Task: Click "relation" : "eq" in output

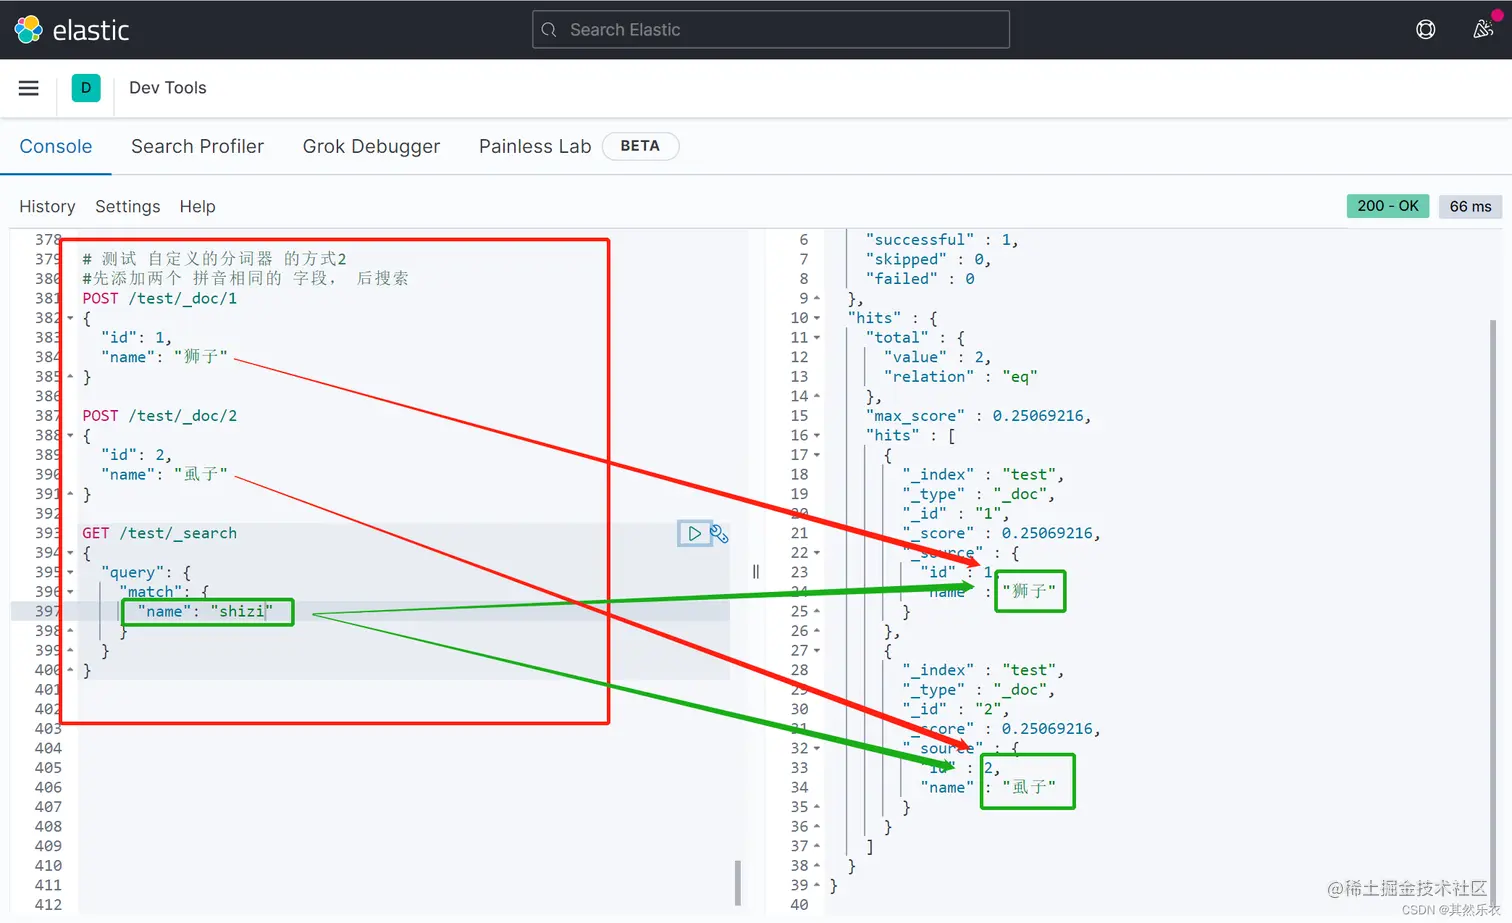Action: click(x=961, y=377)
